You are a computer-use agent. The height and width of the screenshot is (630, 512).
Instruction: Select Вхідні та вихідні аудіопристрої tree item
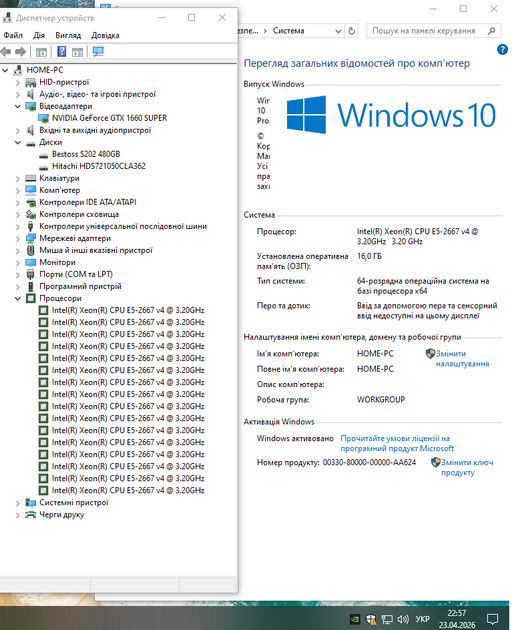pos(95,130)
